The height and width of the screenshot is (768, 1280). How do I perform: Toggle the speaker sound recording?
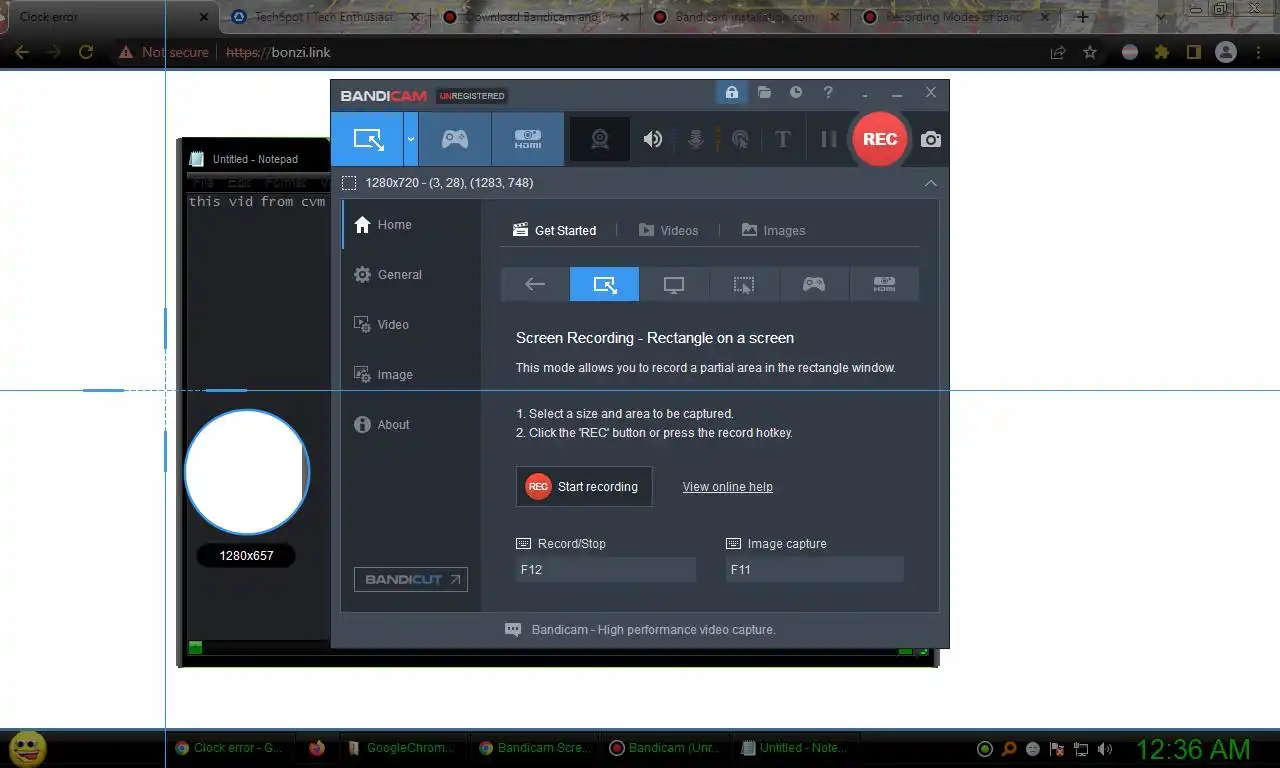click(x=653, y=139)
